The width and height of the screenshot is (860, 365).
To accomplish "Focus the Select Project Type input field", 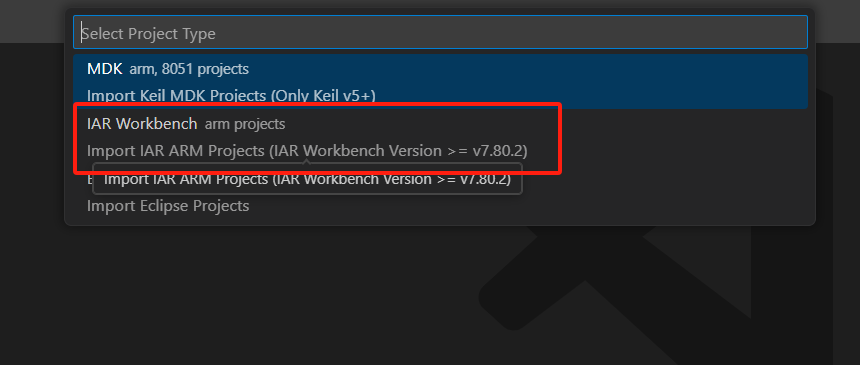I will pyautogui.click(x=440, y=32).
